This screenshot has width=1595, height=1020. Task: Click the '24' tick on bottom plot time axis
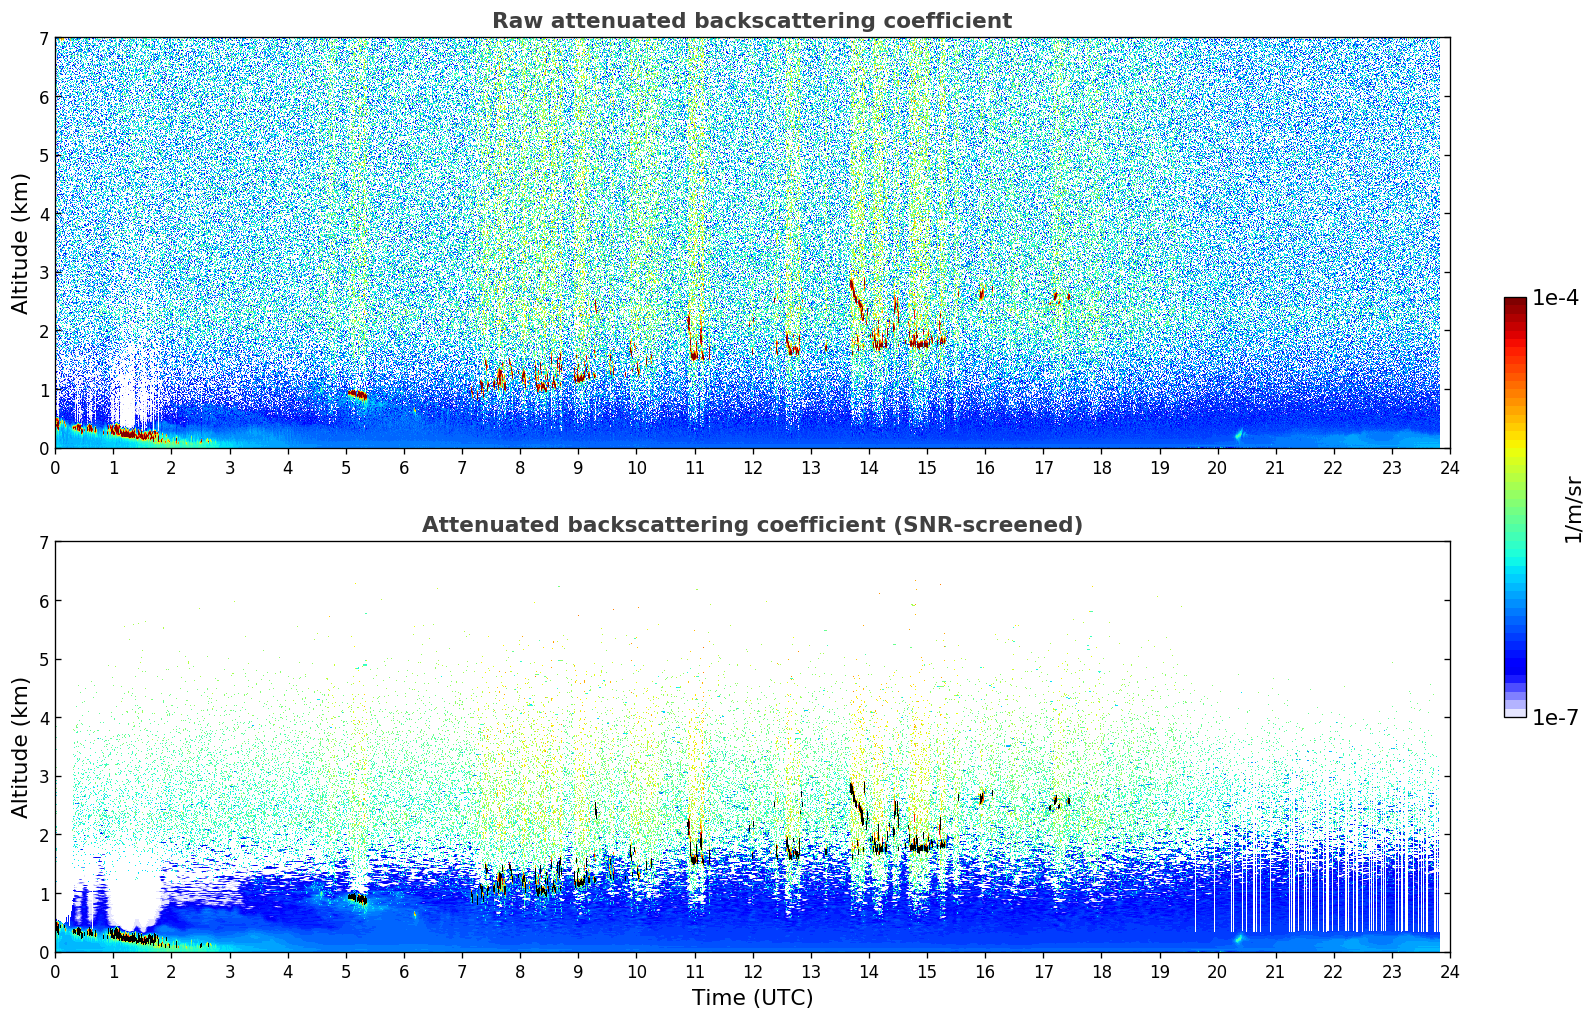[x=1450, y=971]
